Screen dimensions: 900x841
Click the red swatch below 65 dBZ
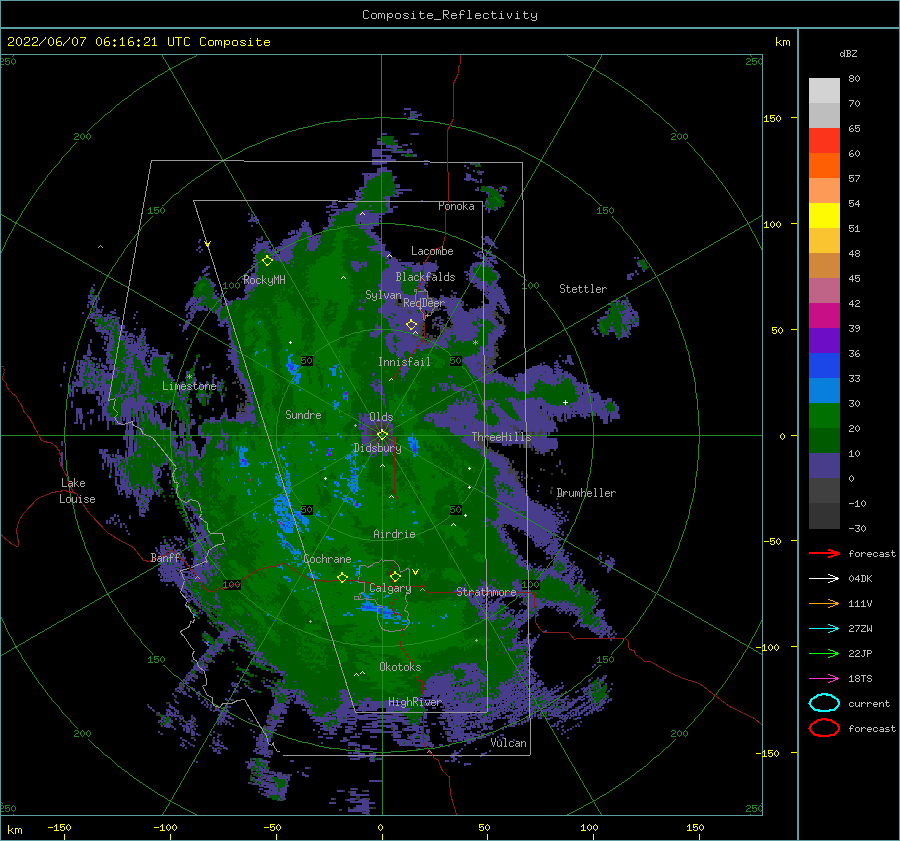(824, 141)
